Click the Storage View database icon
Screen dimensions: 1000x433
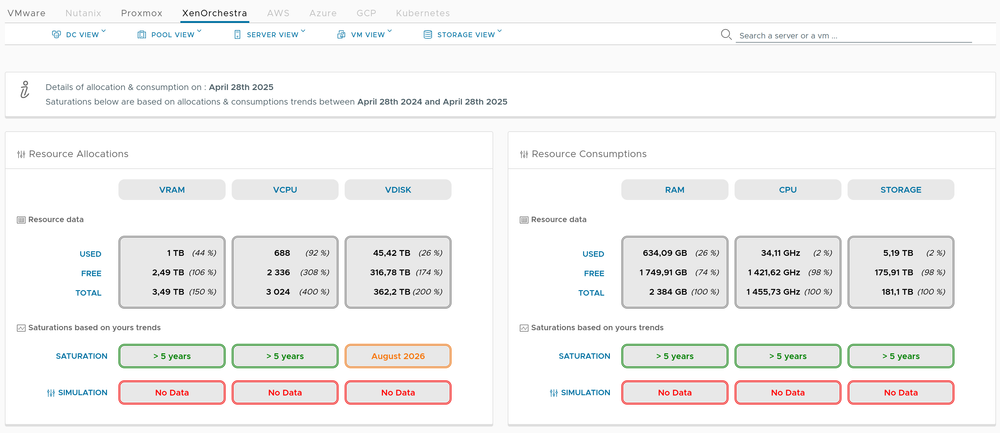tap(428, 34)
